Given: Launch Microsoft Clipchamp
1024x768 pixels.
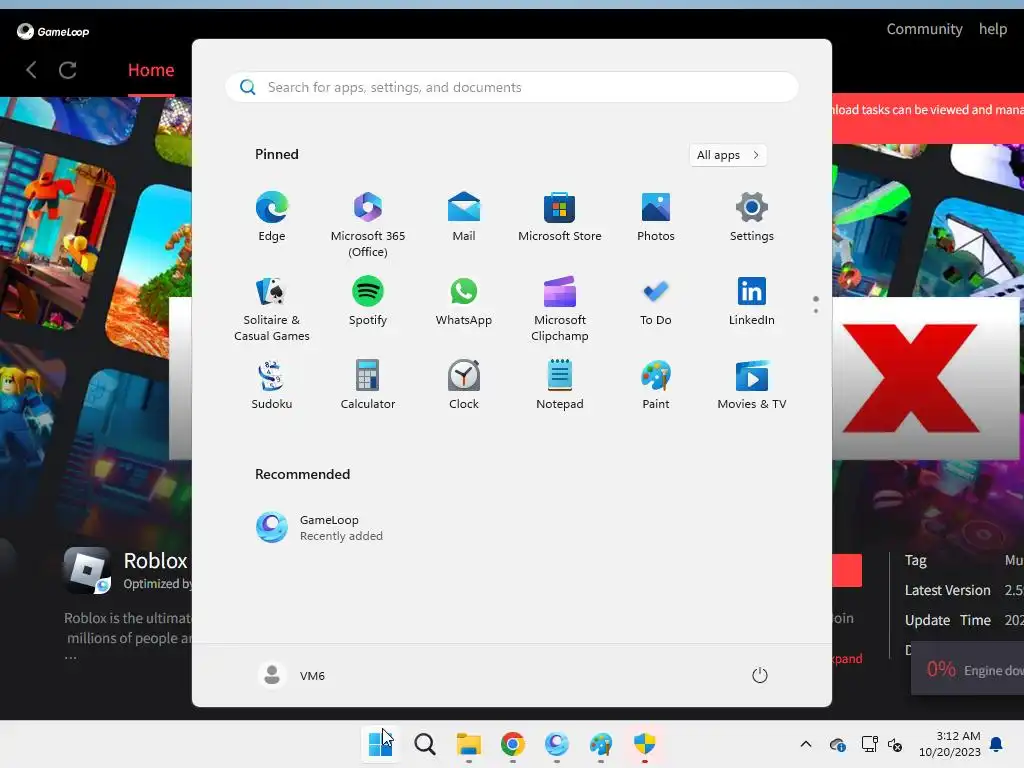Looking at the screenshot, I should point(560,309).
